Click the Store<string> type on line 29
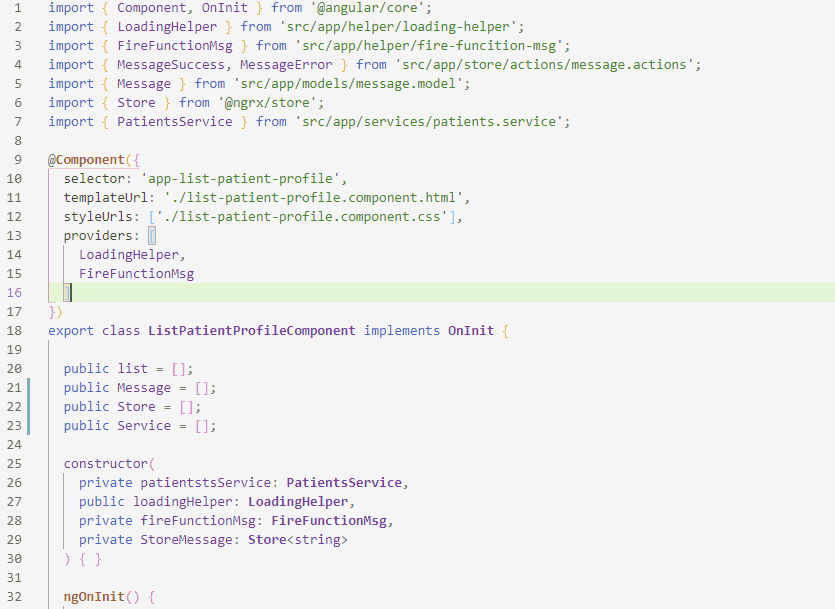The image size is (835, 609). click(298, 540)
